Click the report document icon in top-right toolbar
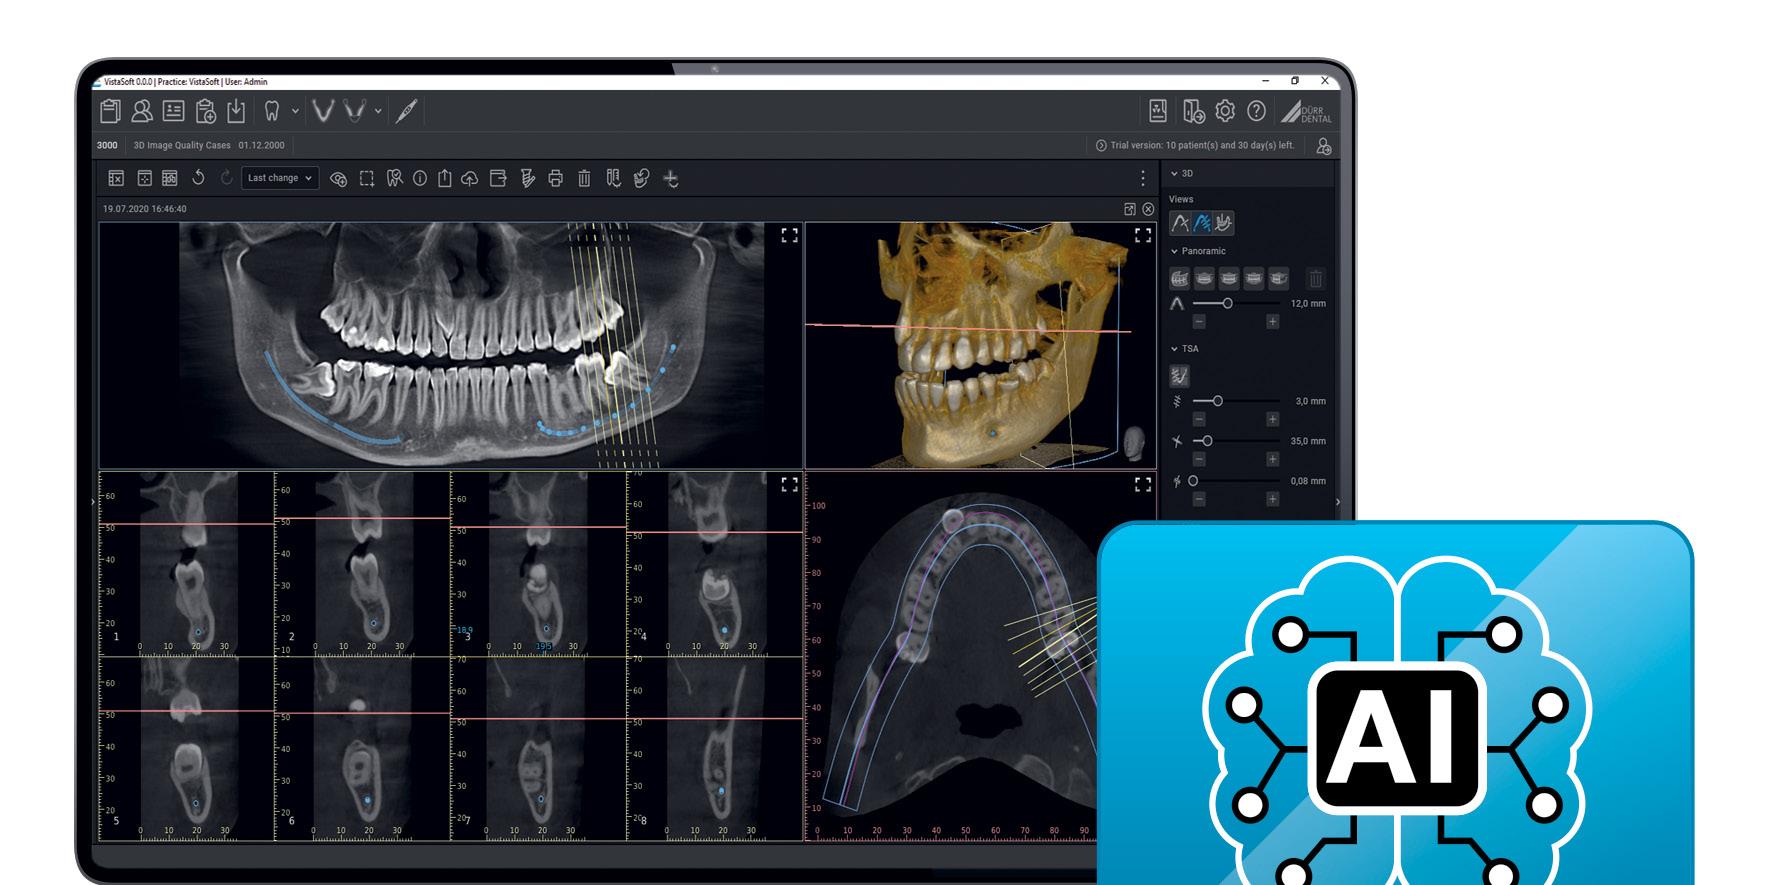Image resolution: width=1772 pixels, height=885 pixels. pos(1158,111)
